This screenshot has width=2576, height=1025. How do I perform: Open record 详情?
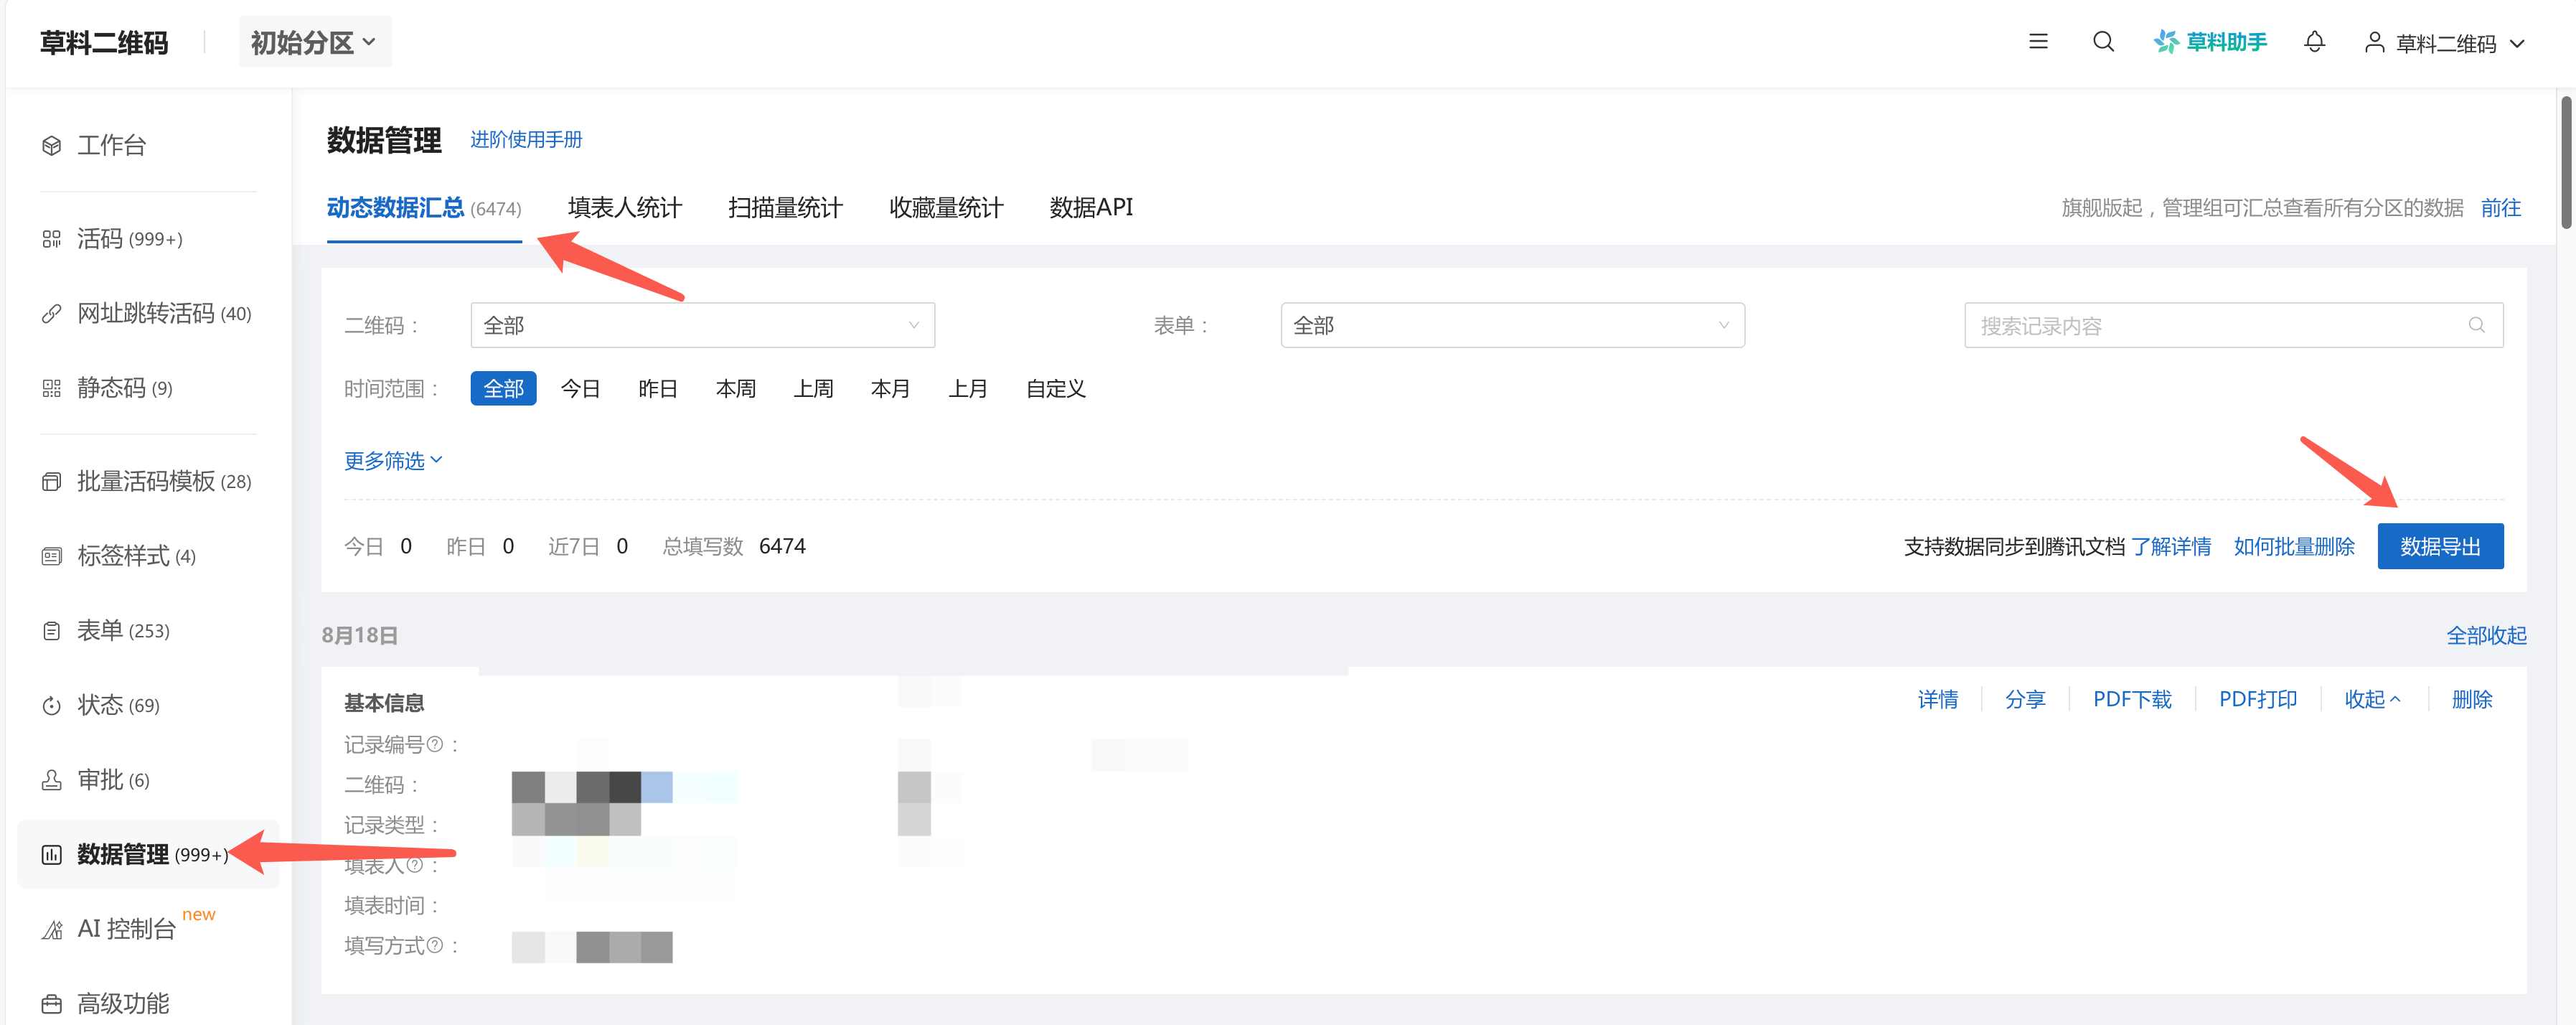pyautogui.click(x=1937, y=699)
